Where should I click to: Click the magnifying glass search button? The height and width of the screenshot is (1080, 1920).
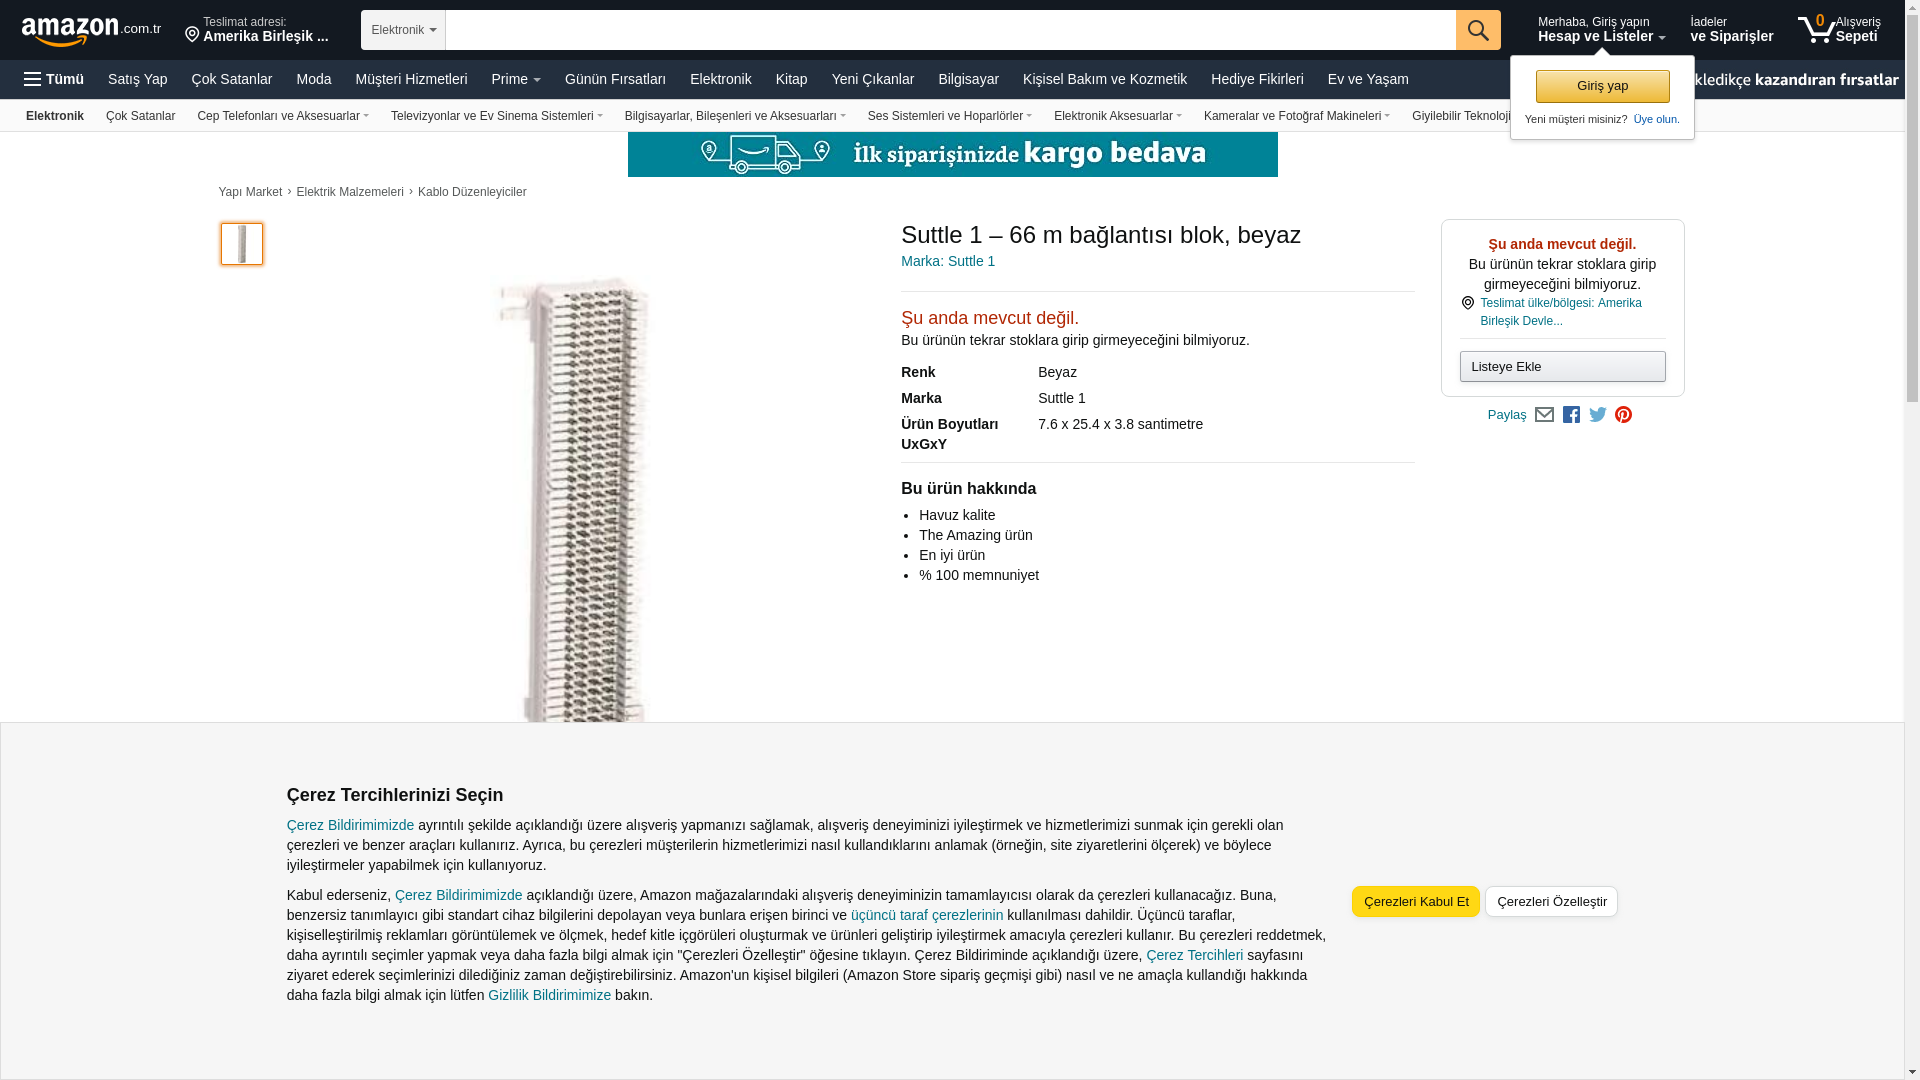tap(1477, 30)
